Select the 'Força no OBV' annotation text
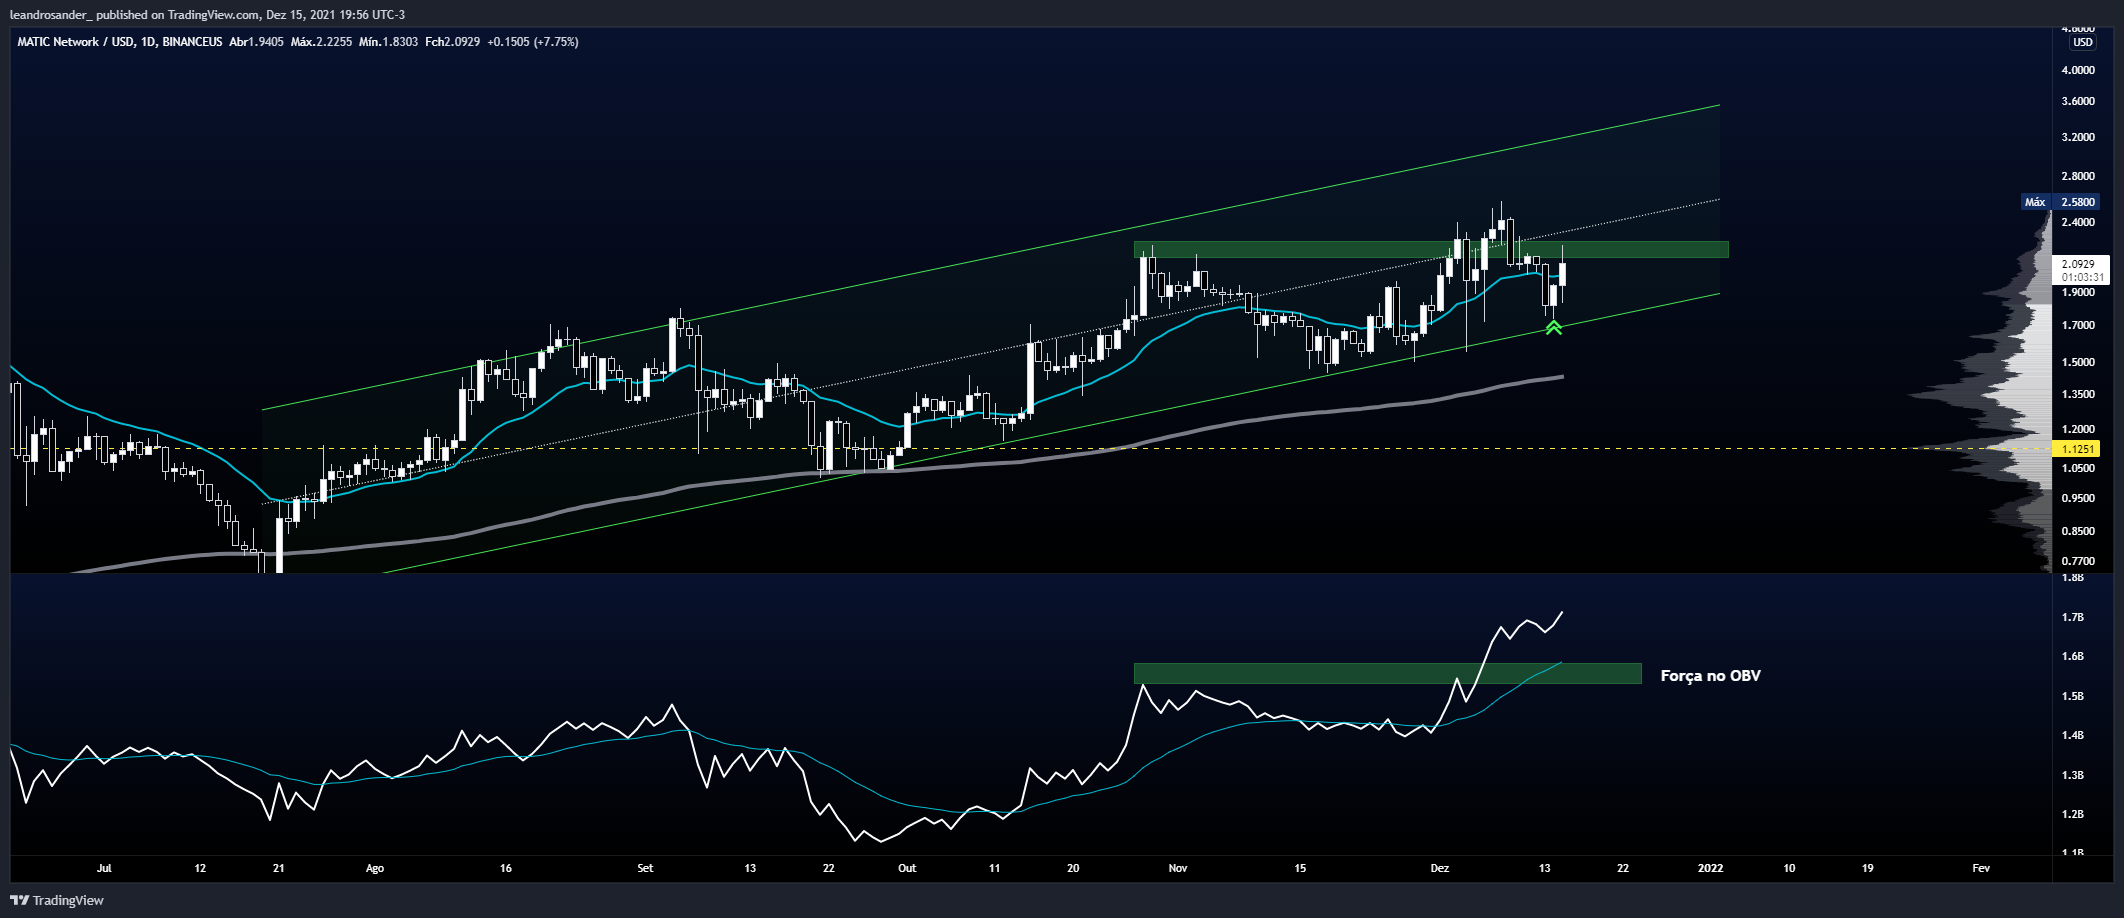 coord(1710,676)
